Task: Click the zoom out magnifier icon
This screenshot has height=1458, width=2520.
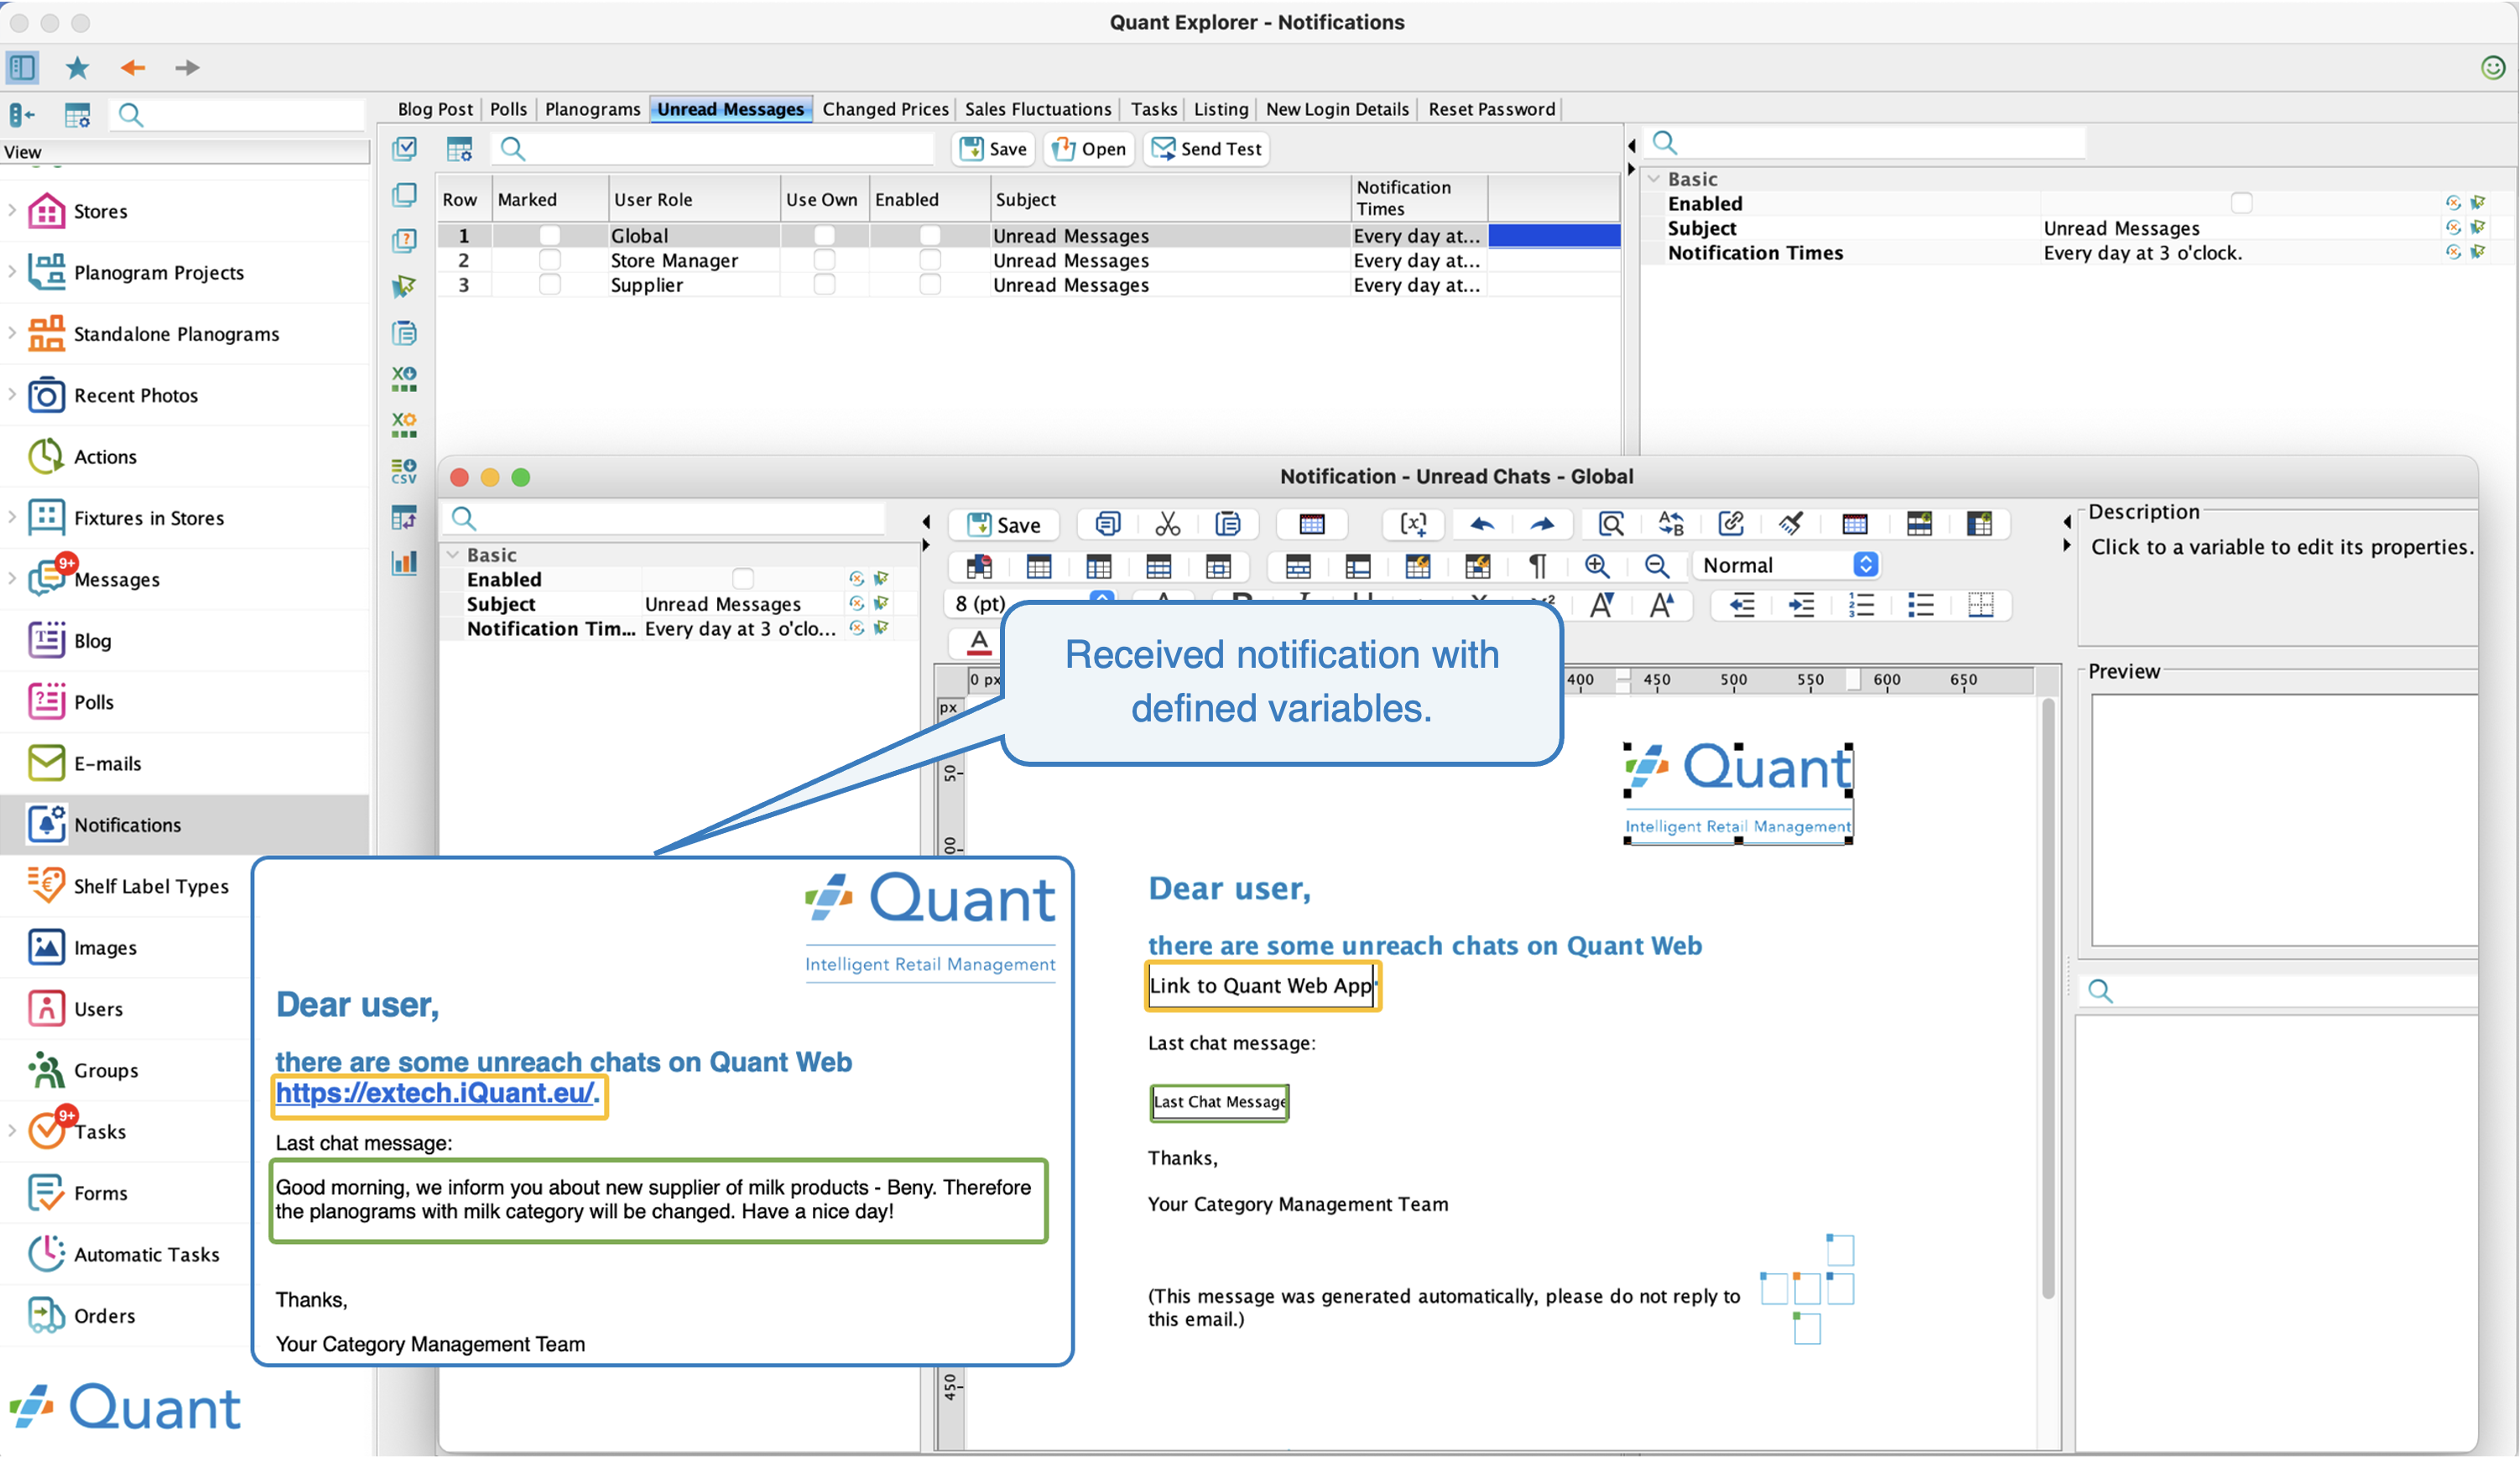Action: (1657, 566)
